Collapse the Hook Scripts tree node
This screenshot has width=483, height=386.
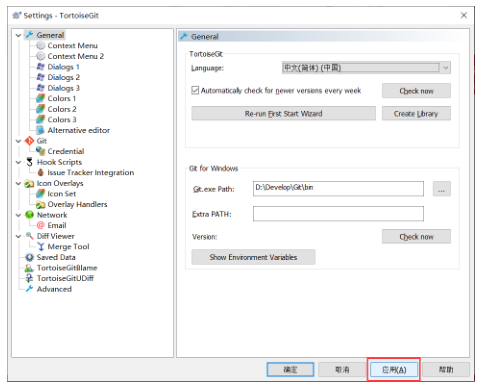click(19, 162)
